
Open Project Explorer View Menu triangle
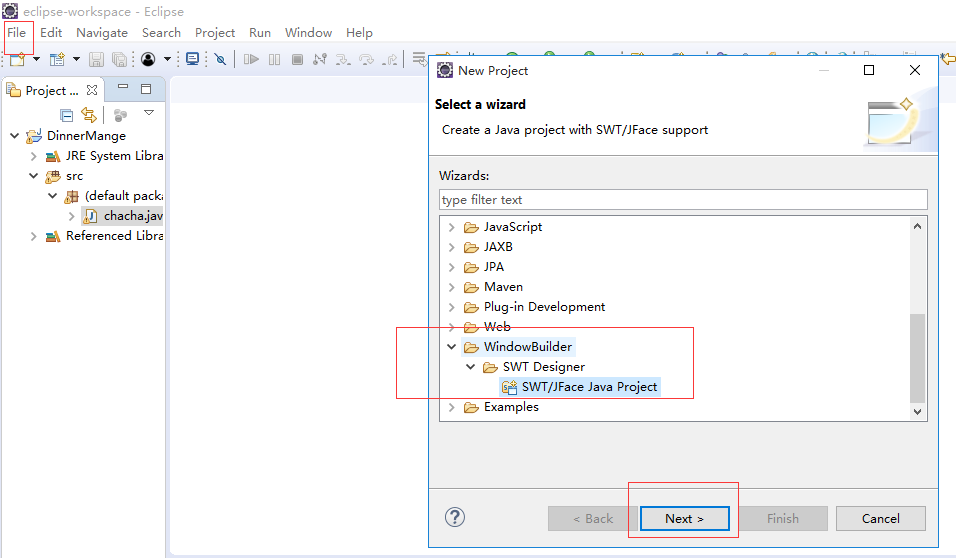pyautogui.click(x=149, y=113)
